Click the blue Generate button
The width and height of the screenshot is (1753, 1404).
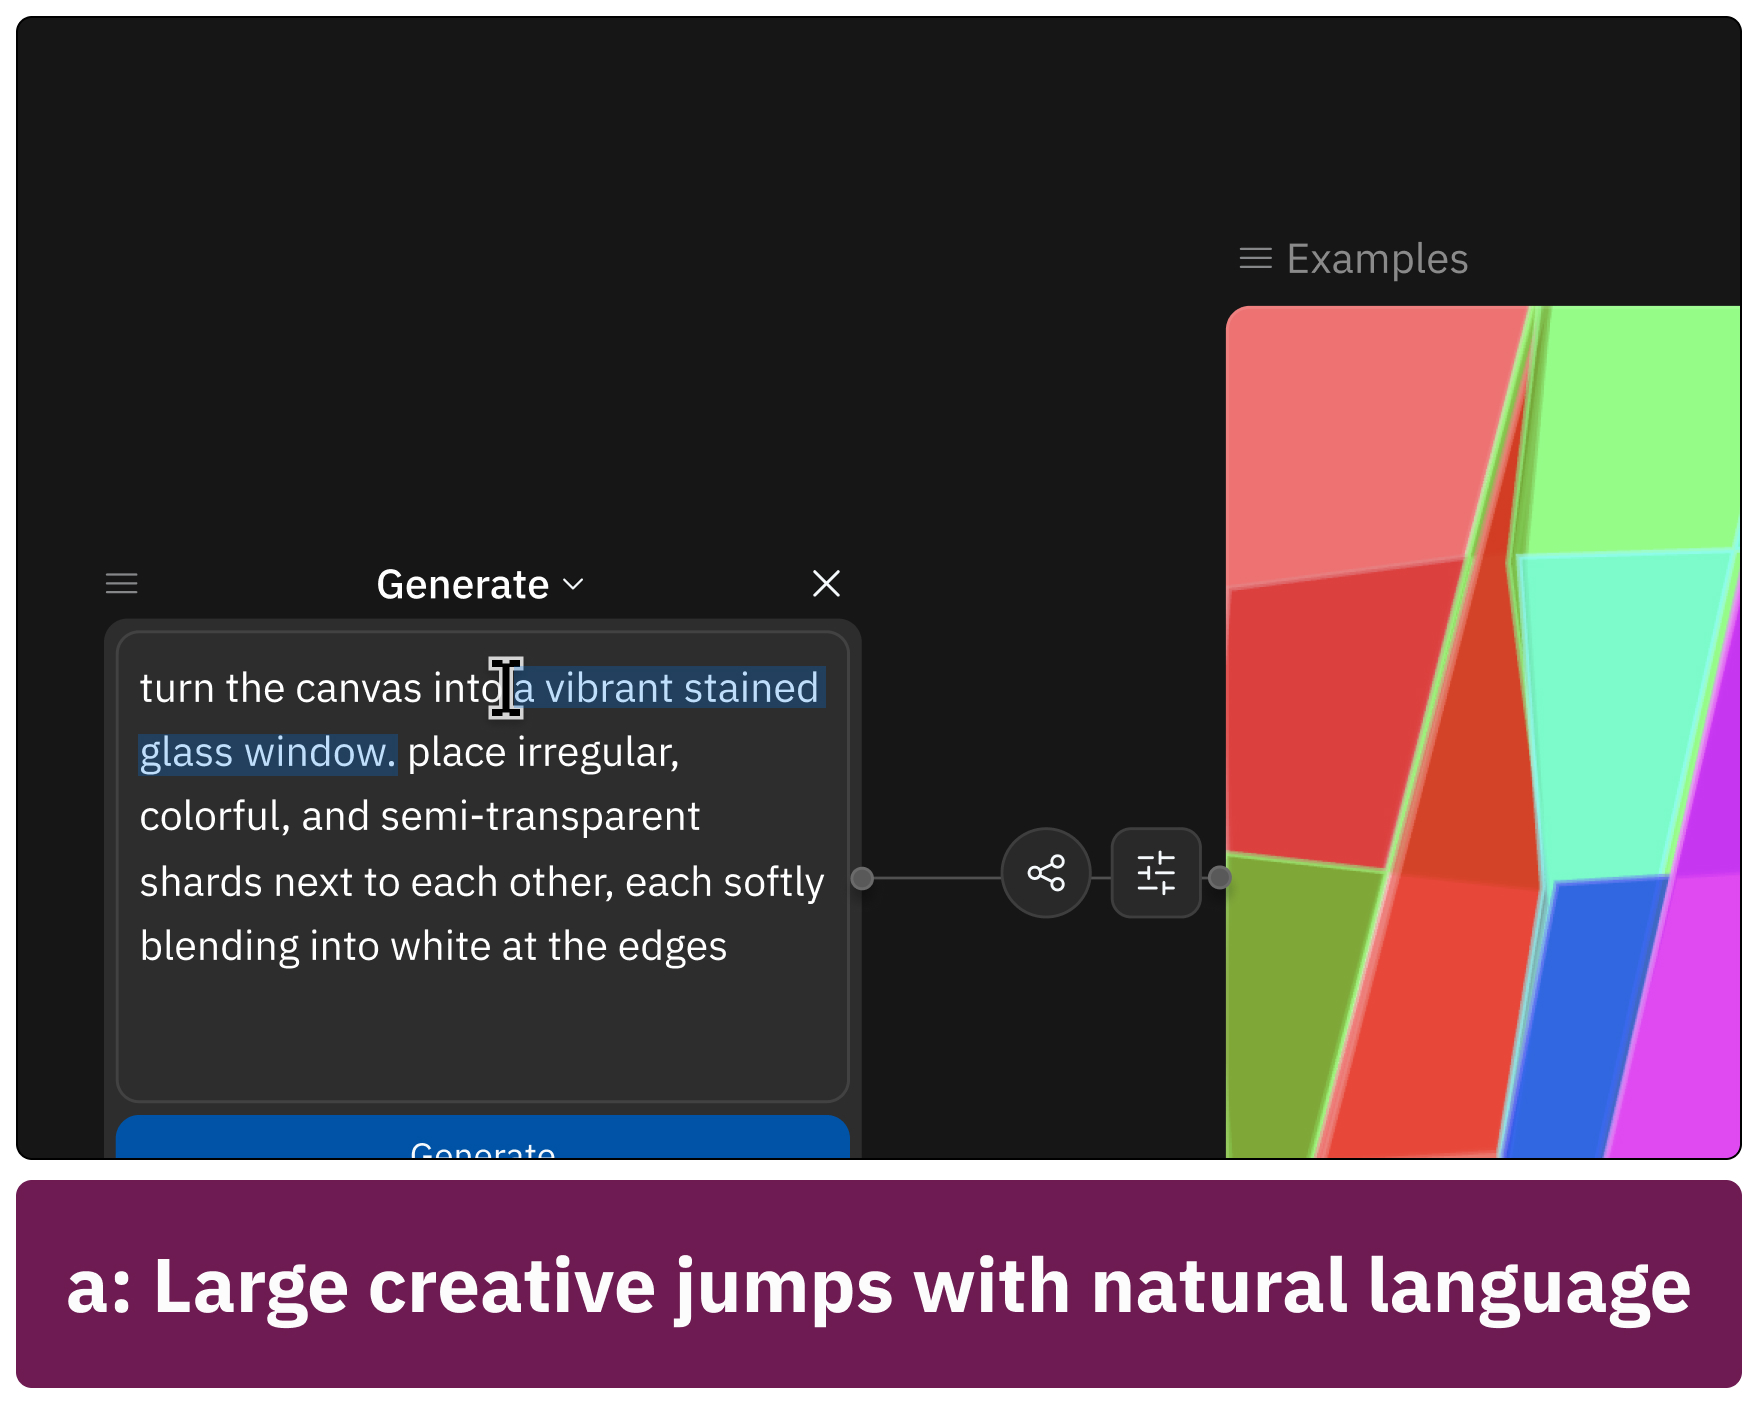483,1138
